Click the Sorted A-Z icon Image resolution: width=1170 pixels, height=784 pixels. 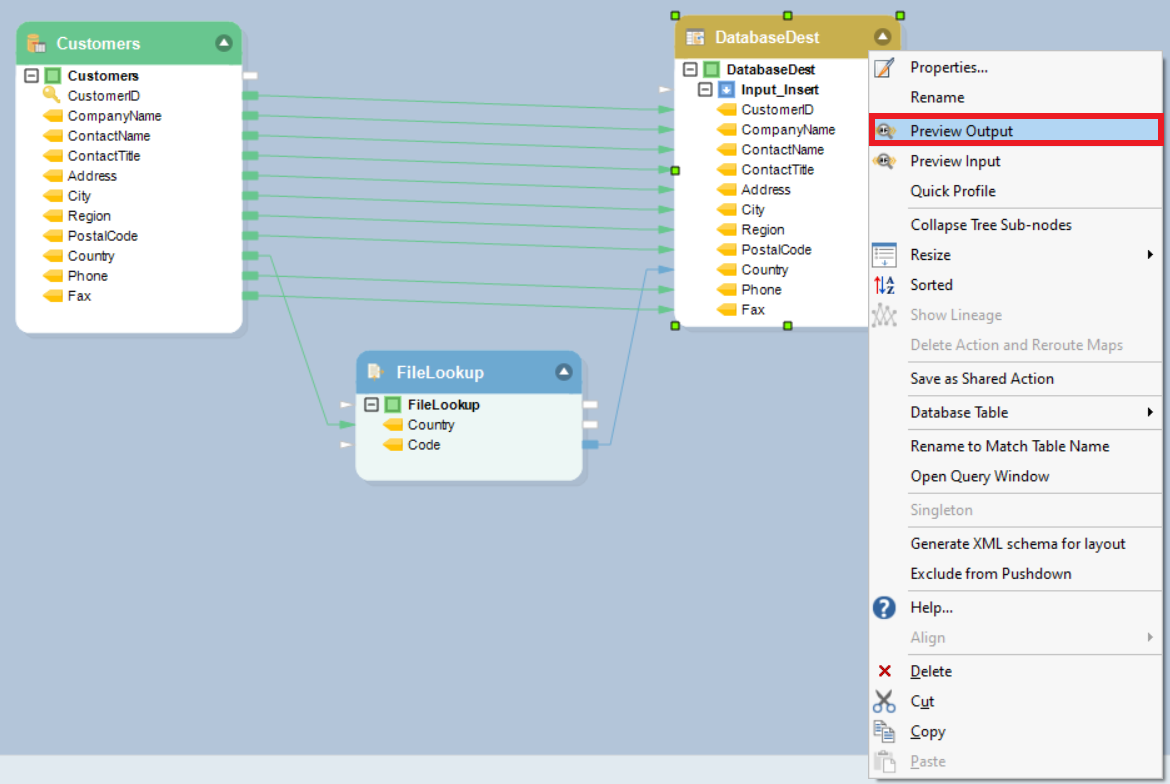point(884,285)
